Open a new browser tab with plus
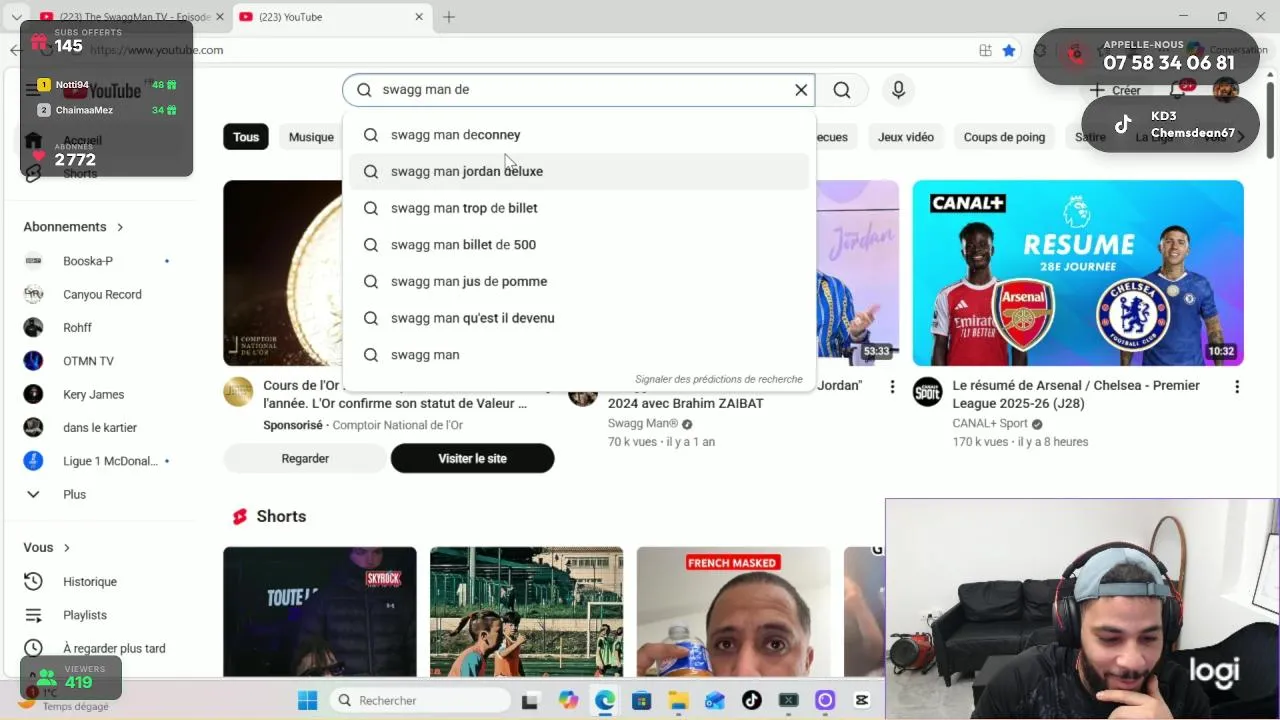 (x=449, y=17)
